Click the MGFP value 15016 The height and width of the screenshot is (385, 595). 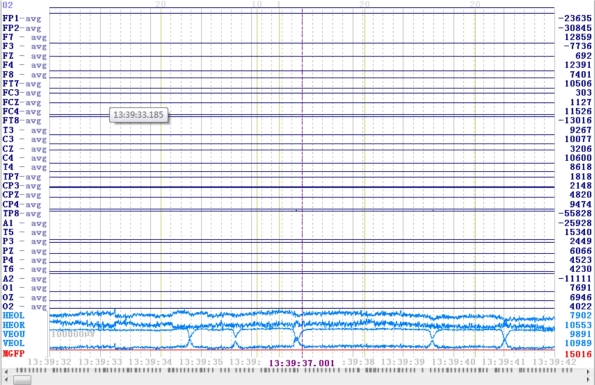[x=578, y=354]
